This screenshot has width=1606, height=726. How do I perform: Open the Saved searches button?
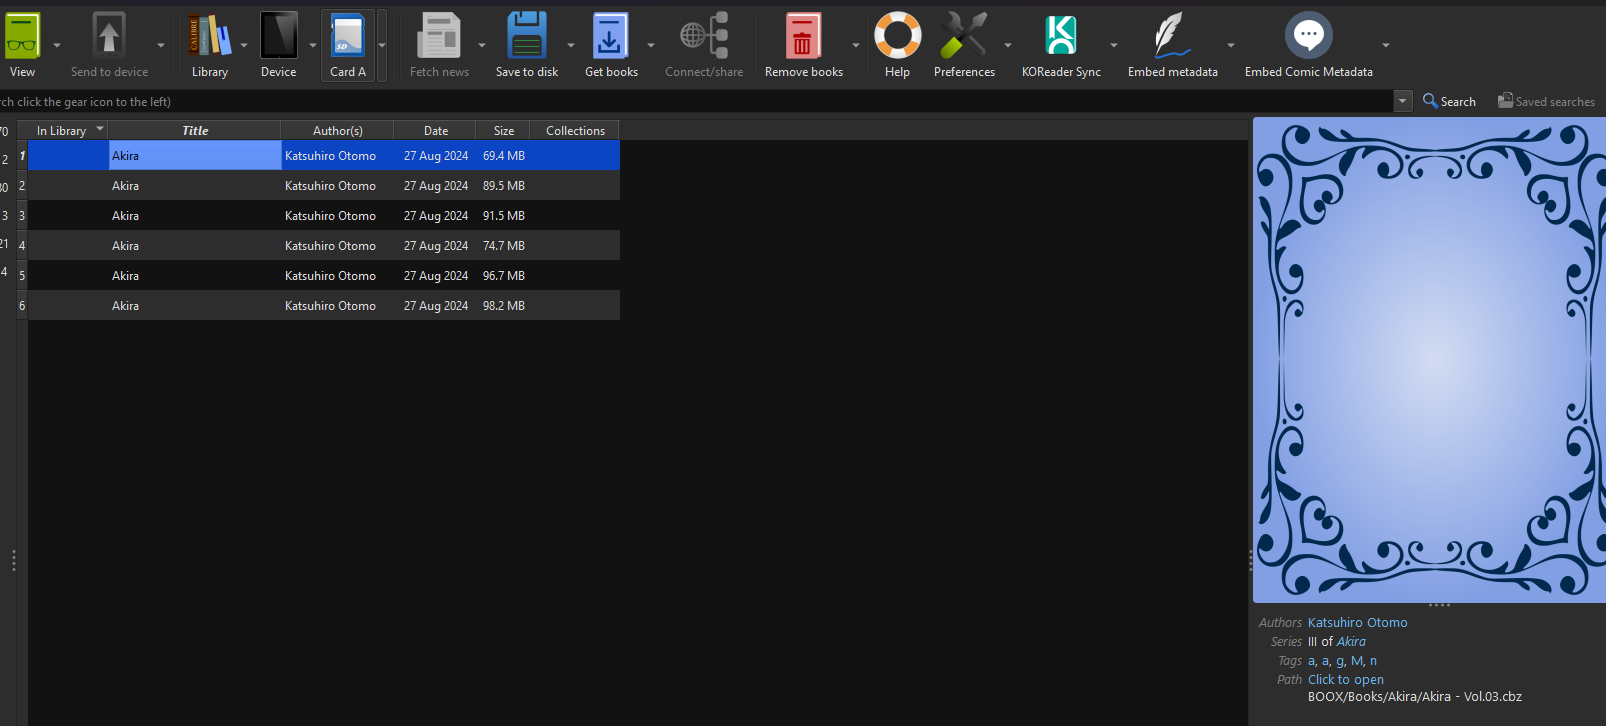point(1546,101)
